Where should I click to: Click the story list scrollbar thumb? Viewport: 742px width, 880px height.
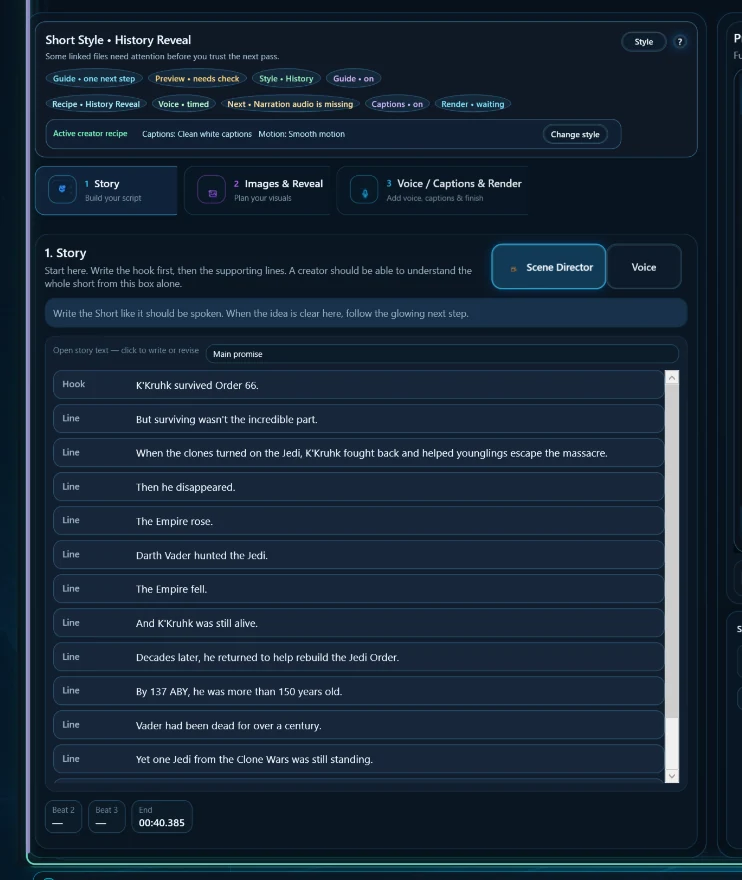[x=672, y=552]
